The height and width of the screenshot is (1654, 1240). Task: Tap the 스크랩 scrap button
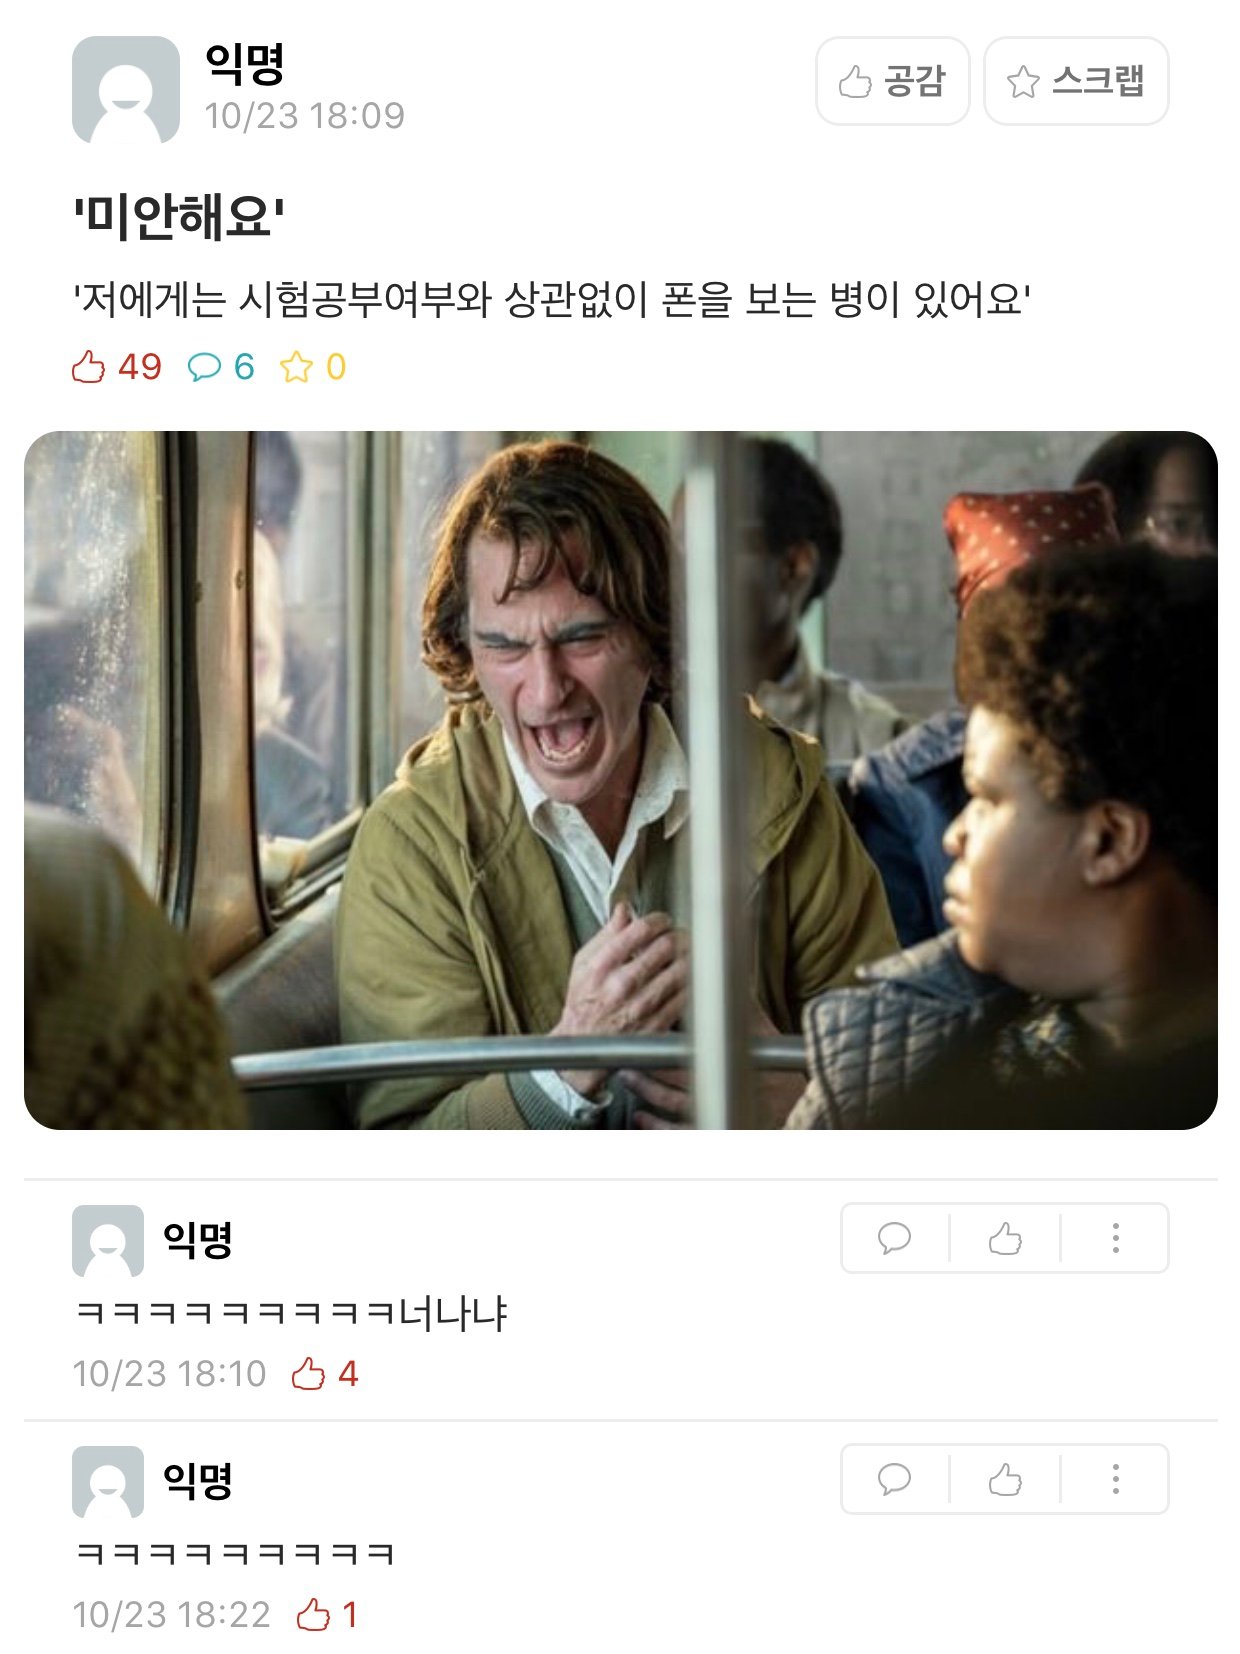coord(1076,81)
